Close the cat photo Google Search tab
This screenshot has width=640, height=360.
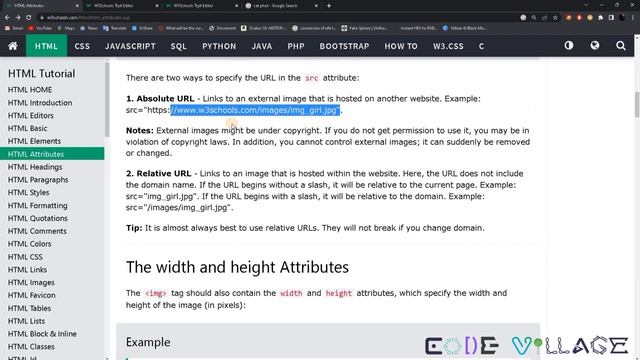tap(316, 6)
